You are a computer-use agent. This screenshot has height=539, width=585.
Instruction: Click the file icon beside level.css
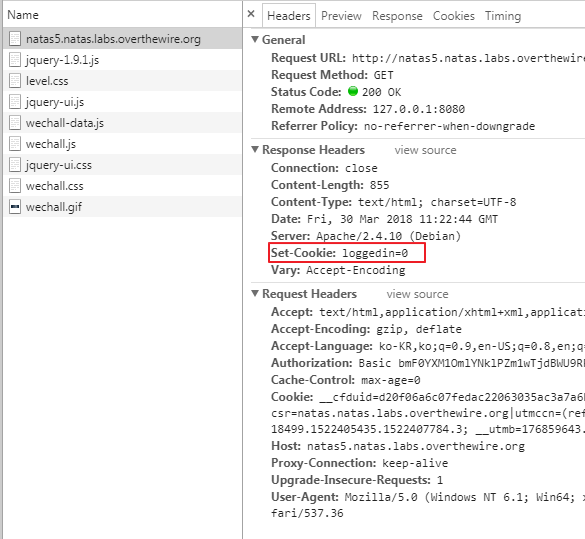[x=15, y=81]
